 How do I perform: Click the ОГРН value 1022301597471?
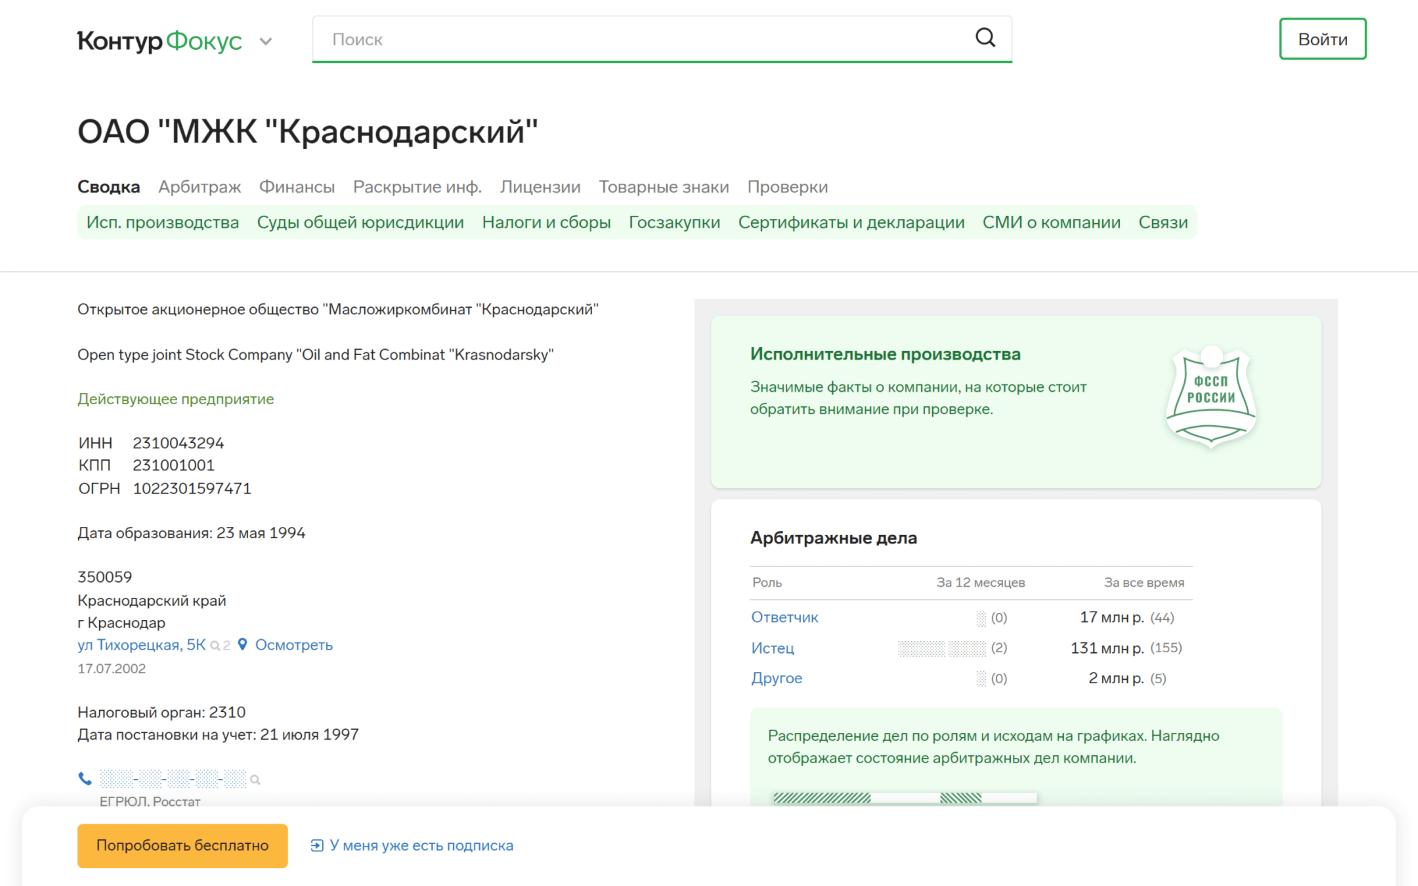[192, 489]
